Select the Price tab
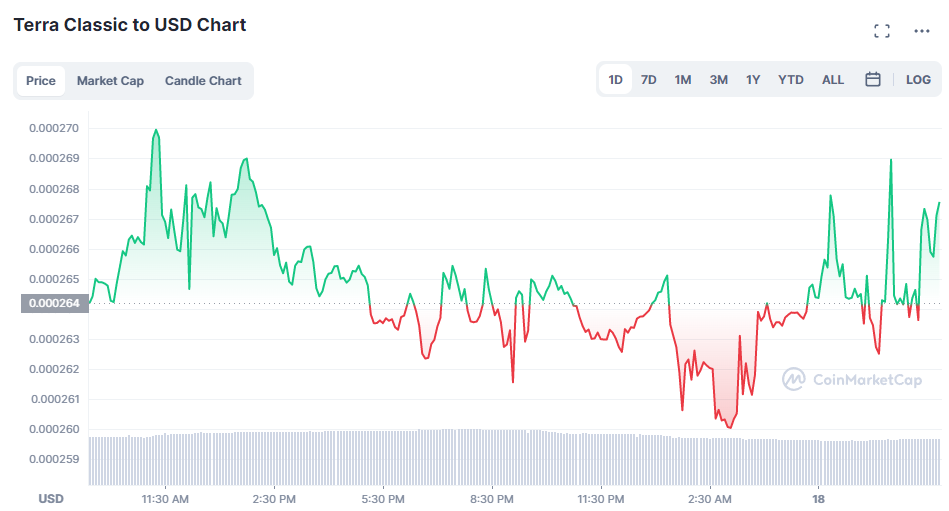This screenshot has height=511, width=949. 41,81
